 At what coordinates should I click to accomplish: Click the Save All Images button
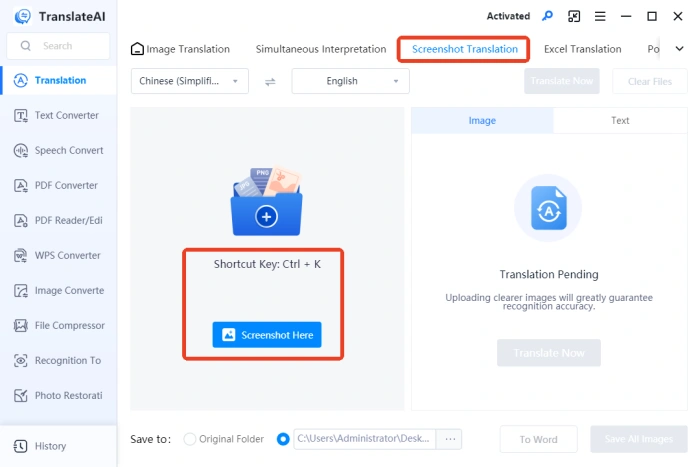pos(639,439)
